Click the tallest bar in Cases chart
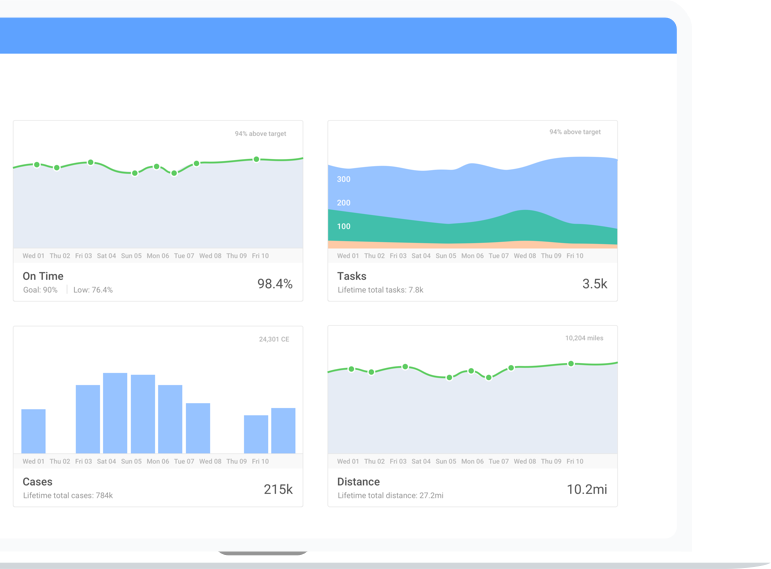The image size is (771, 569). coord(115,413)
